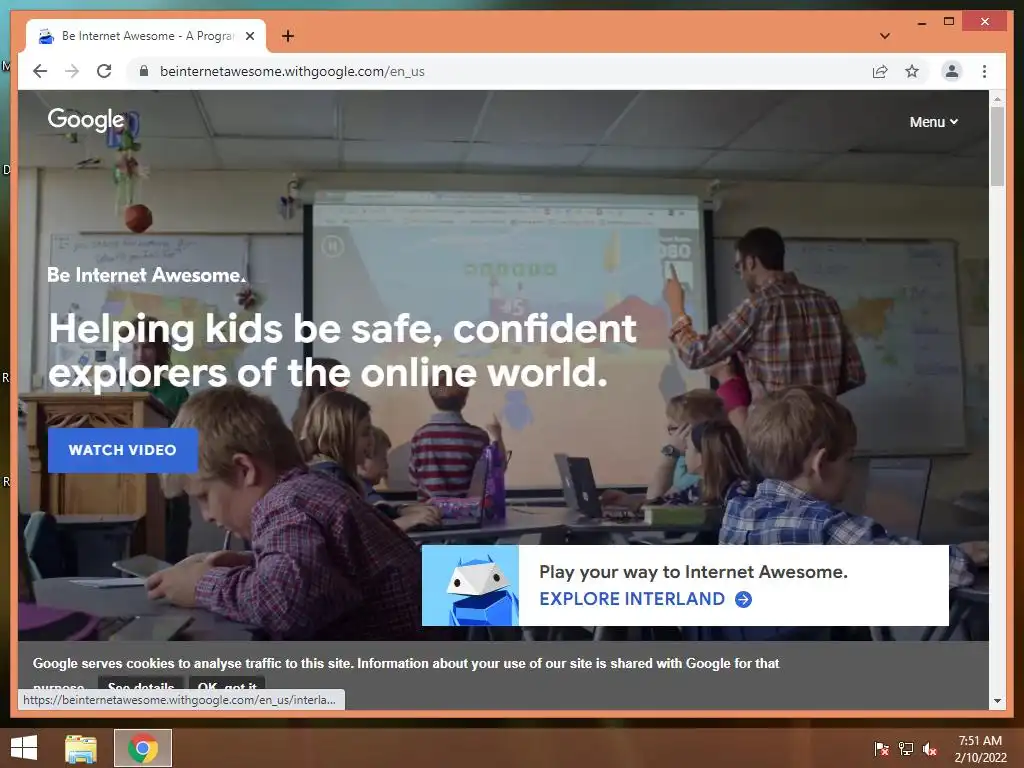Screen dimensions: 1024x768
Task: Open the Action Center flag tray icon
Action: click(x=881, y=749)
